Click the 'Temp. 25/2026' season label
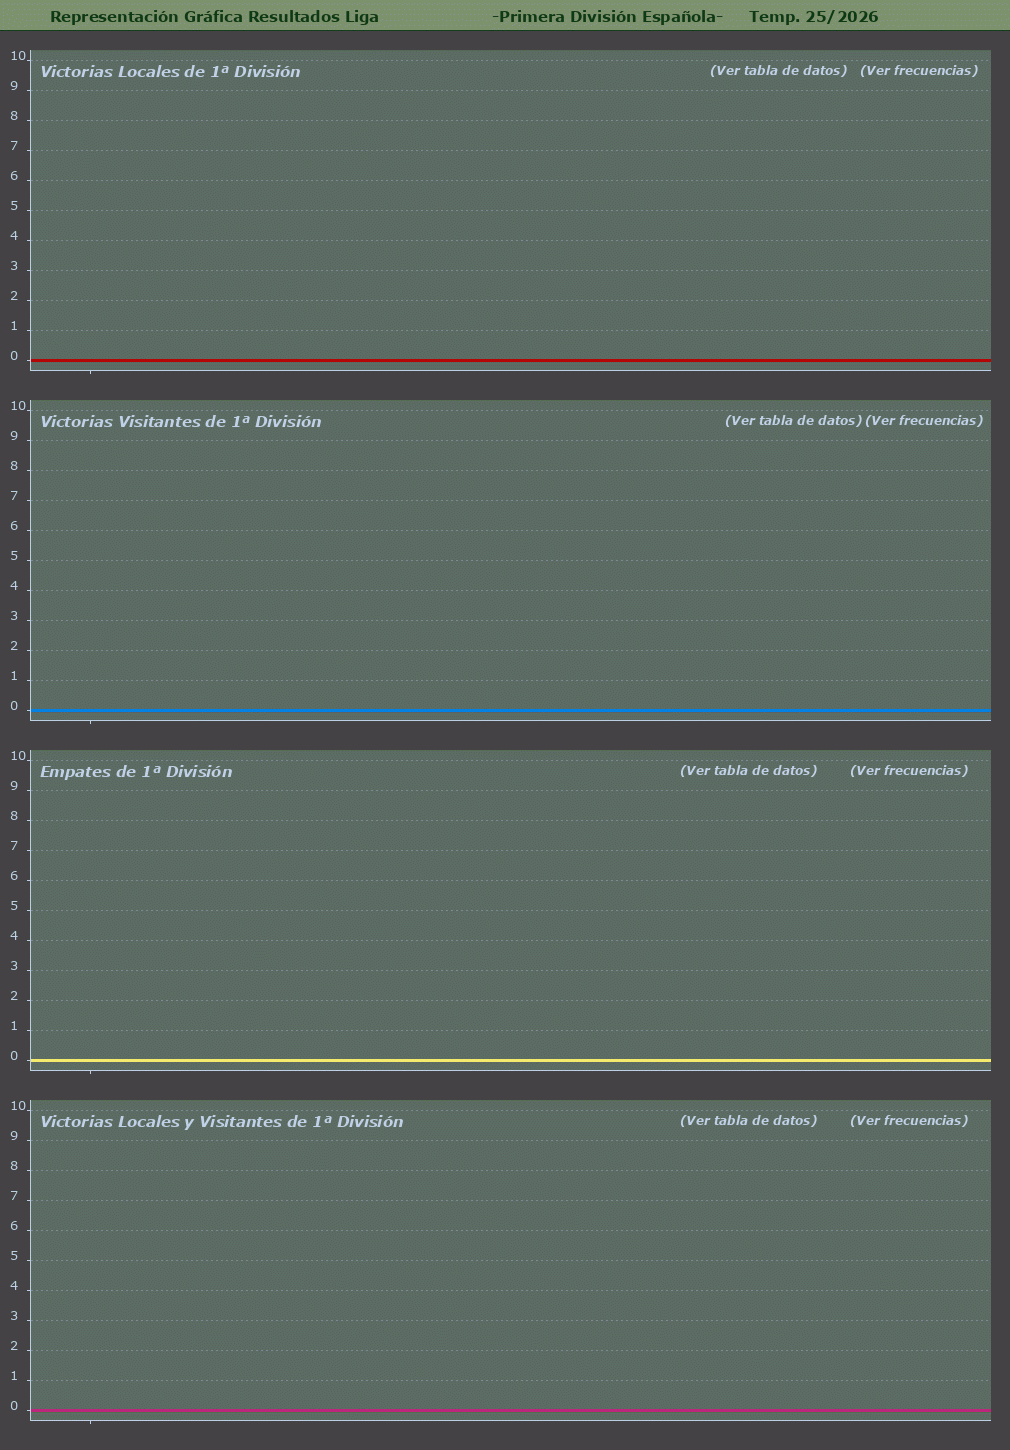The height and width of the screenshot is (1450, 1010). click(x=813, y=17)
